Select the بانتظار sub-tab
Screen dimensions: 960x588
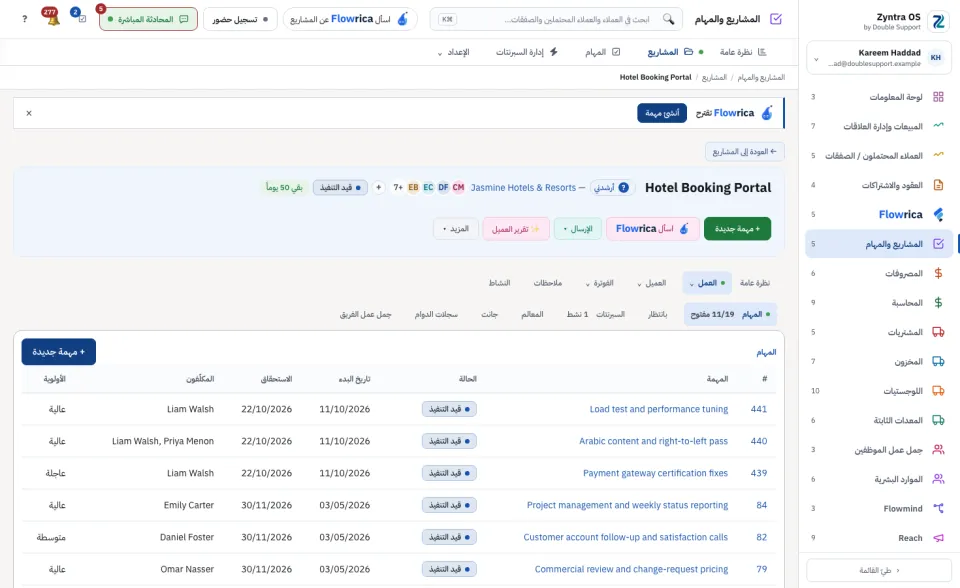pos(658,314)
